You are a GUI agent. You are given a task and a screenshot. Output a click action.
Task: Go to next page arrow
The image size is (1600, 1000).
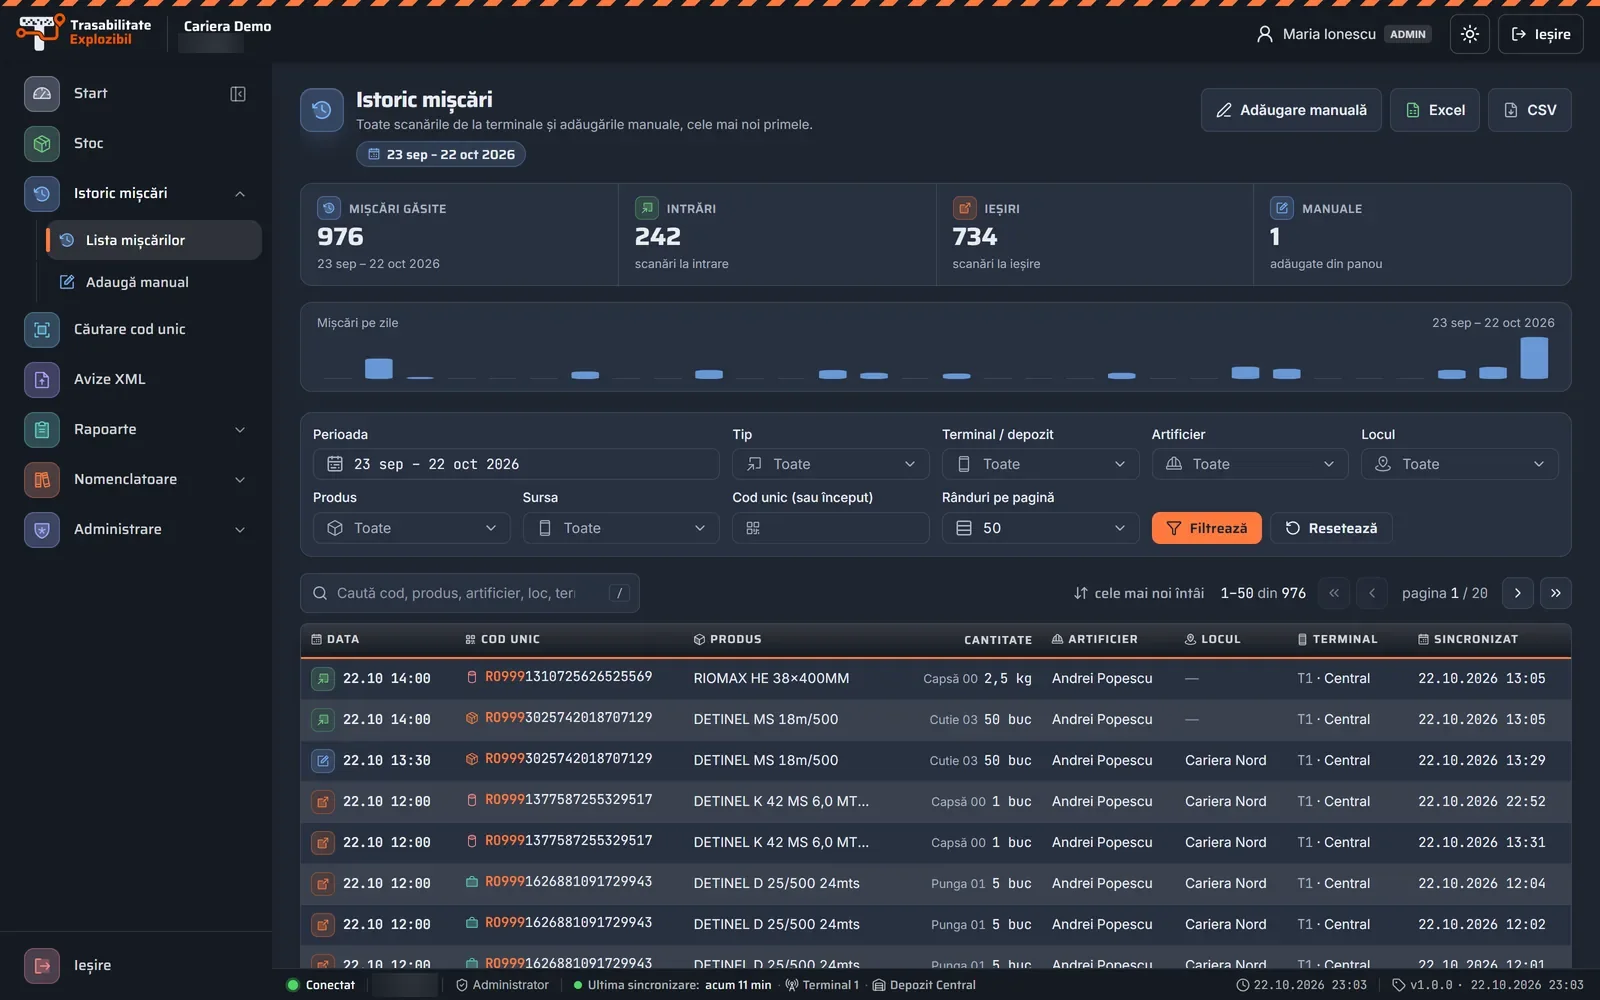tap(1517, 593)
